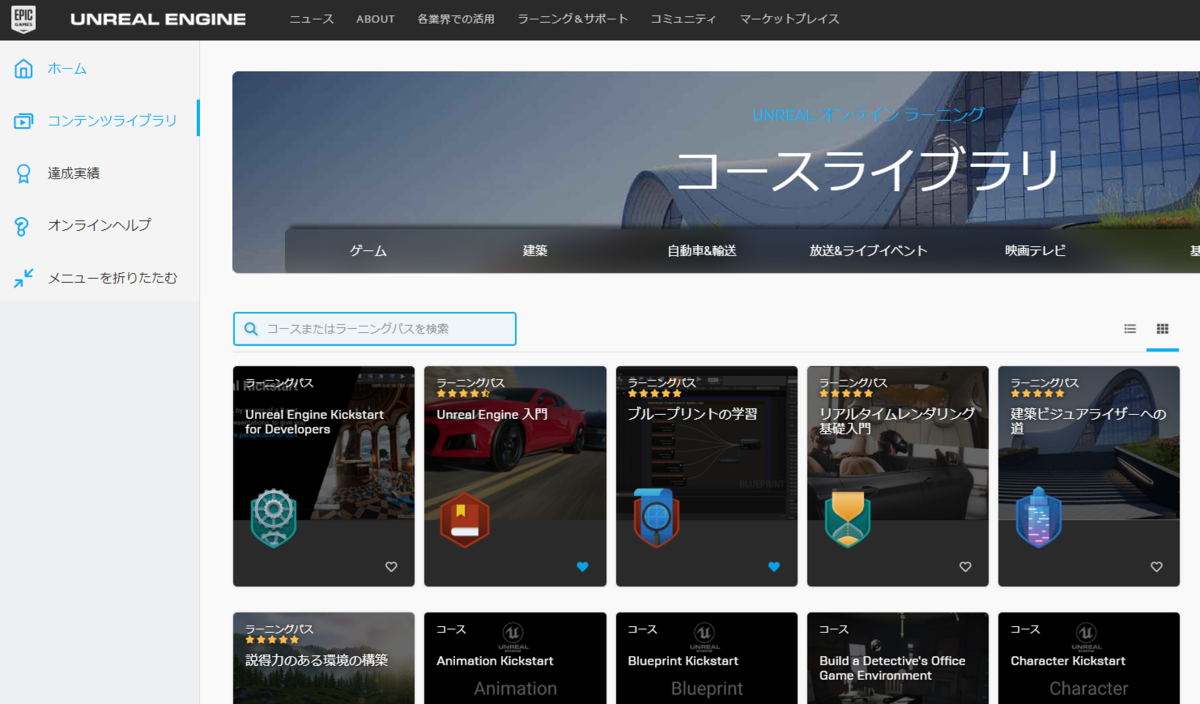The height and width of the screenshot is (704, 1200).
Task: Click the Unreal logo on Blueprint Kickstart card
Action: coord(706,636)
